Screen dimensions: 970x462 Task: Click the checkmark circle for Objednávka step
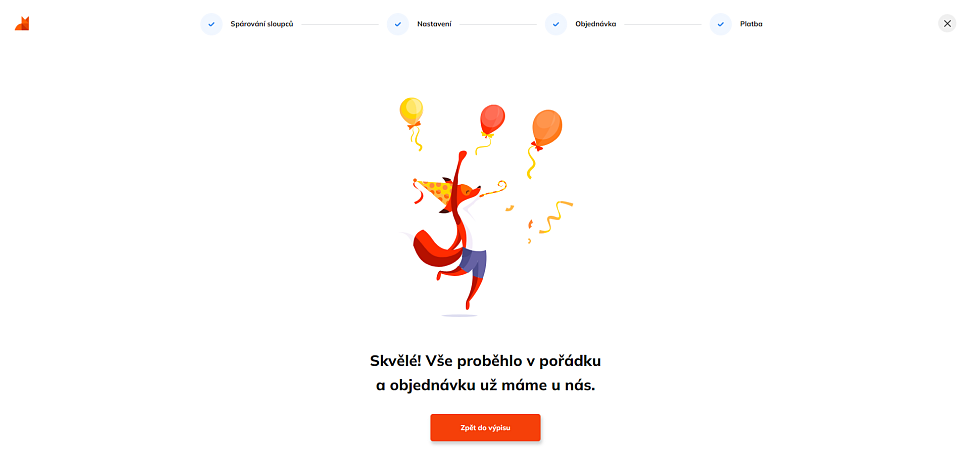(556, 24)
